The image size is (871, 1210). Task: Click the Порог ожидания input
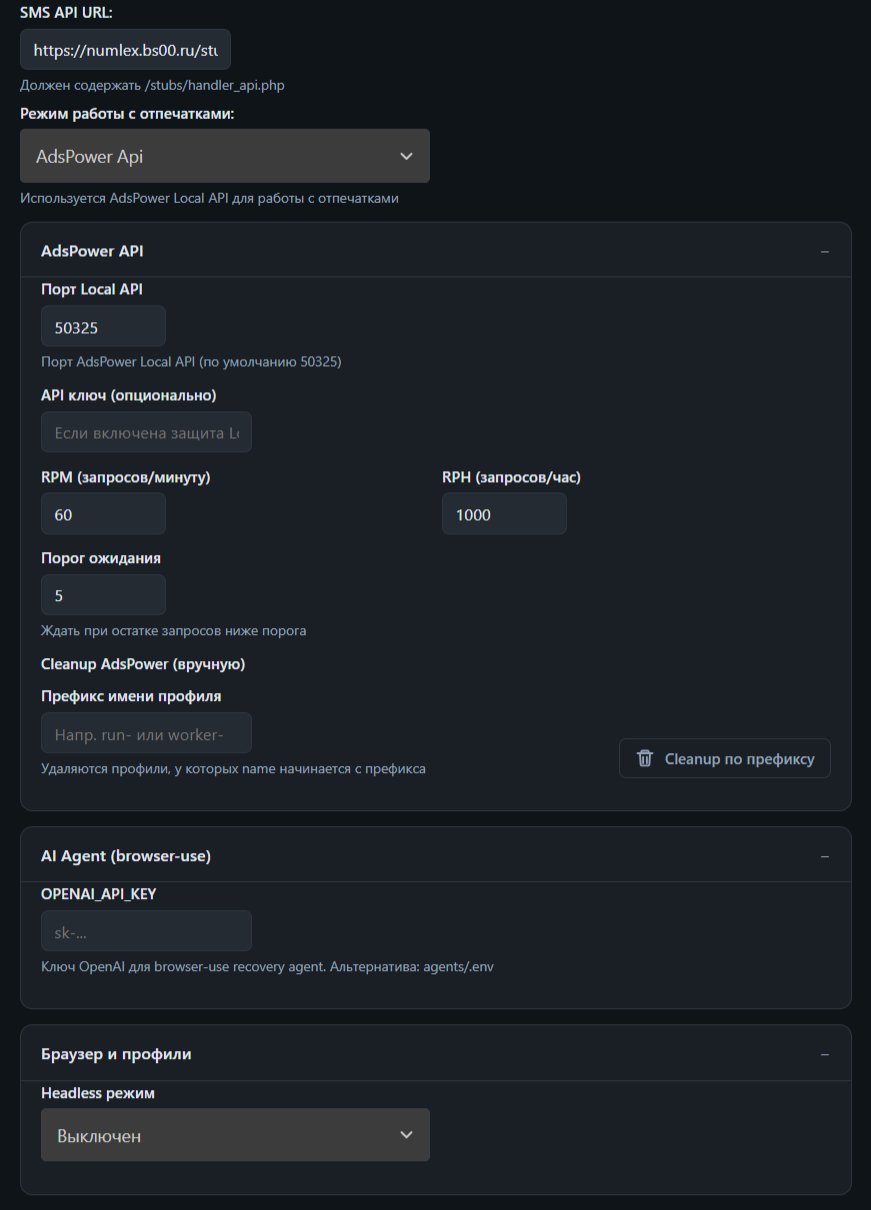click(x=103, y=595)
